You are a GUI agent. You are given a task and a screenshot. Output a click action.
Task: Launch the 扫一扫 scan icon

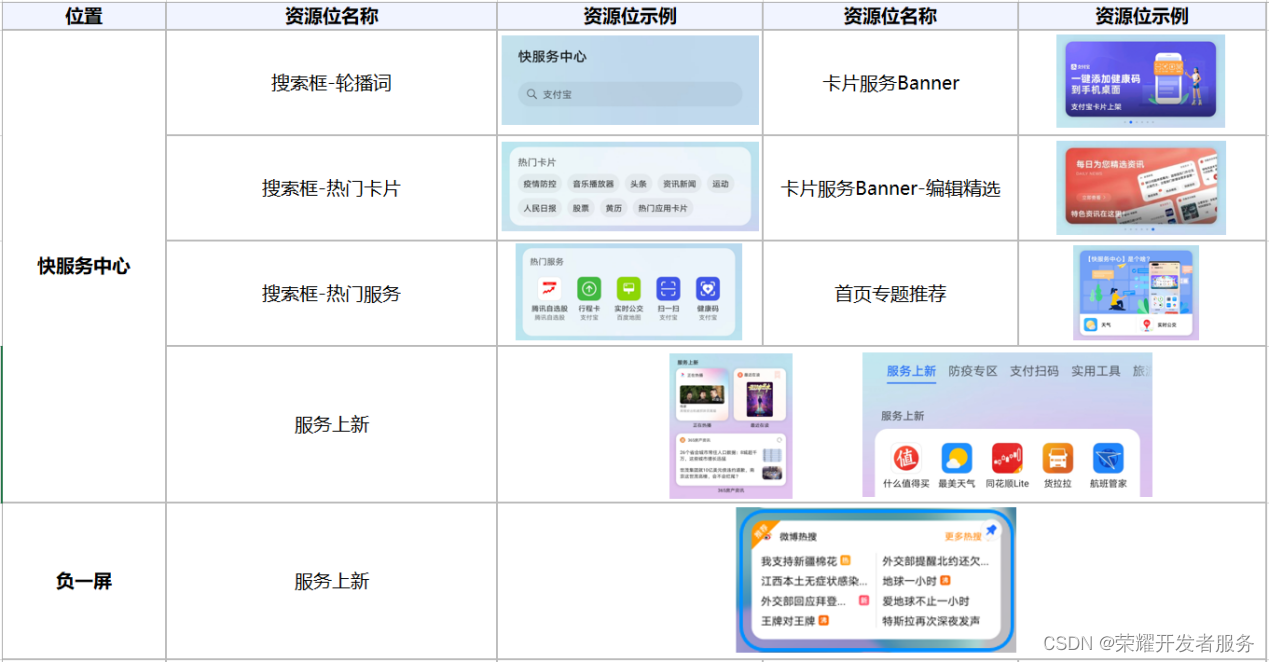[x=668, y=289]
